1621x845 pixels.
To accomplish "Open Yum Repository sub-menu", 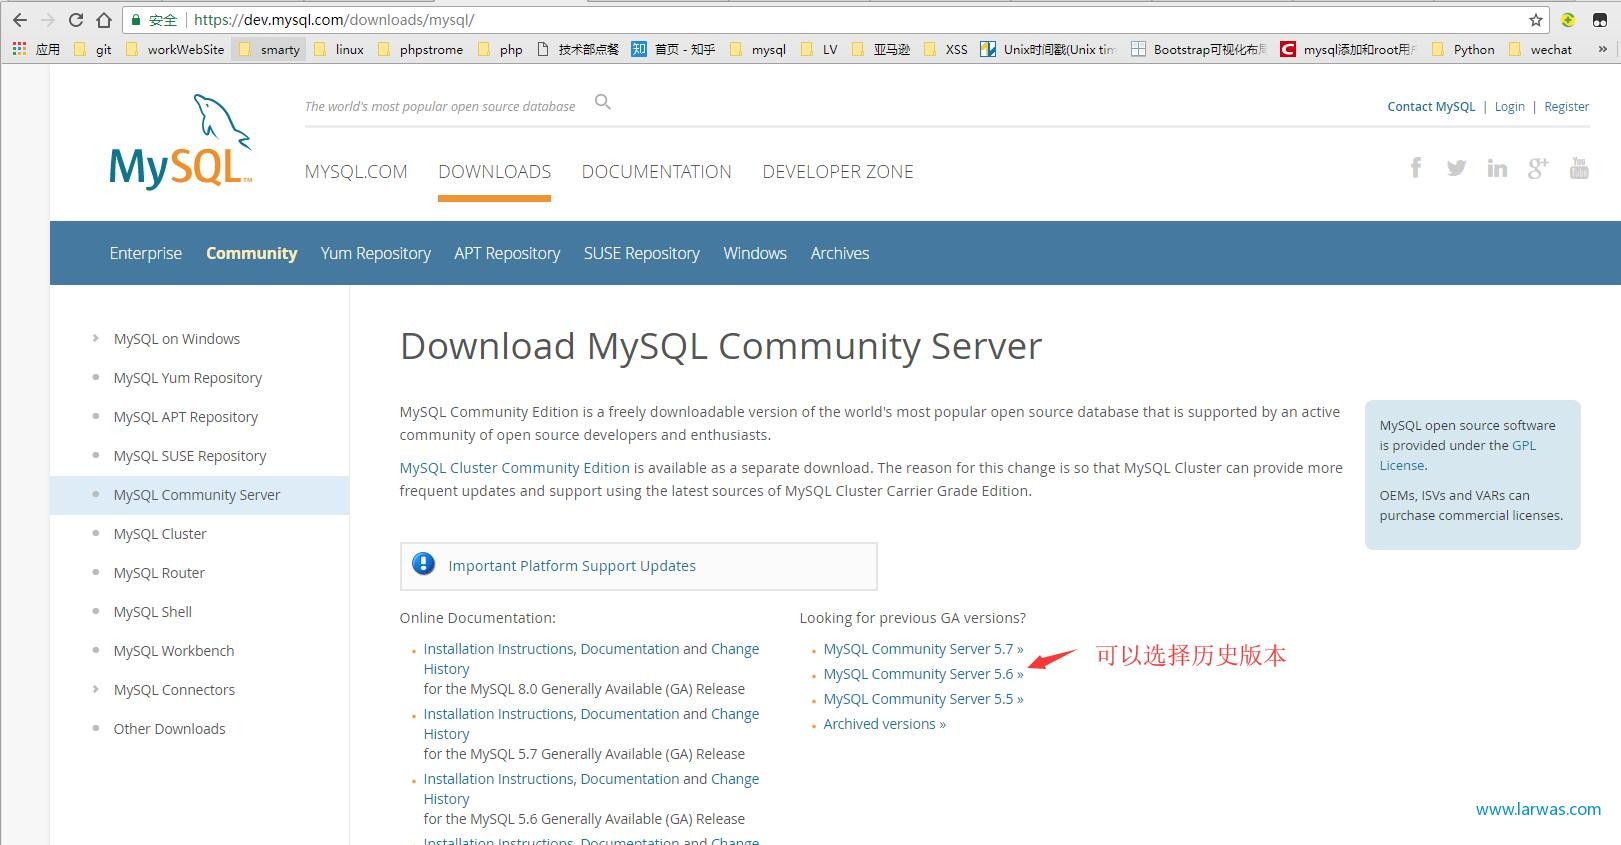I will 376,253.
